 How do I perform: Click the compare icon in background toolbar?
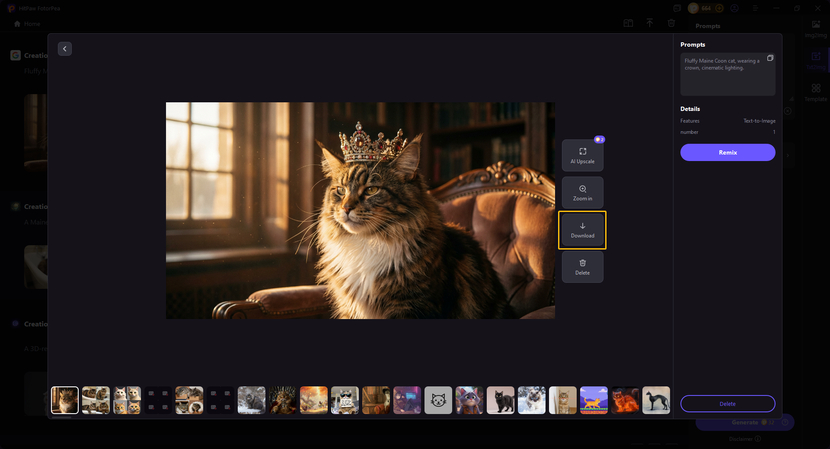628,23
